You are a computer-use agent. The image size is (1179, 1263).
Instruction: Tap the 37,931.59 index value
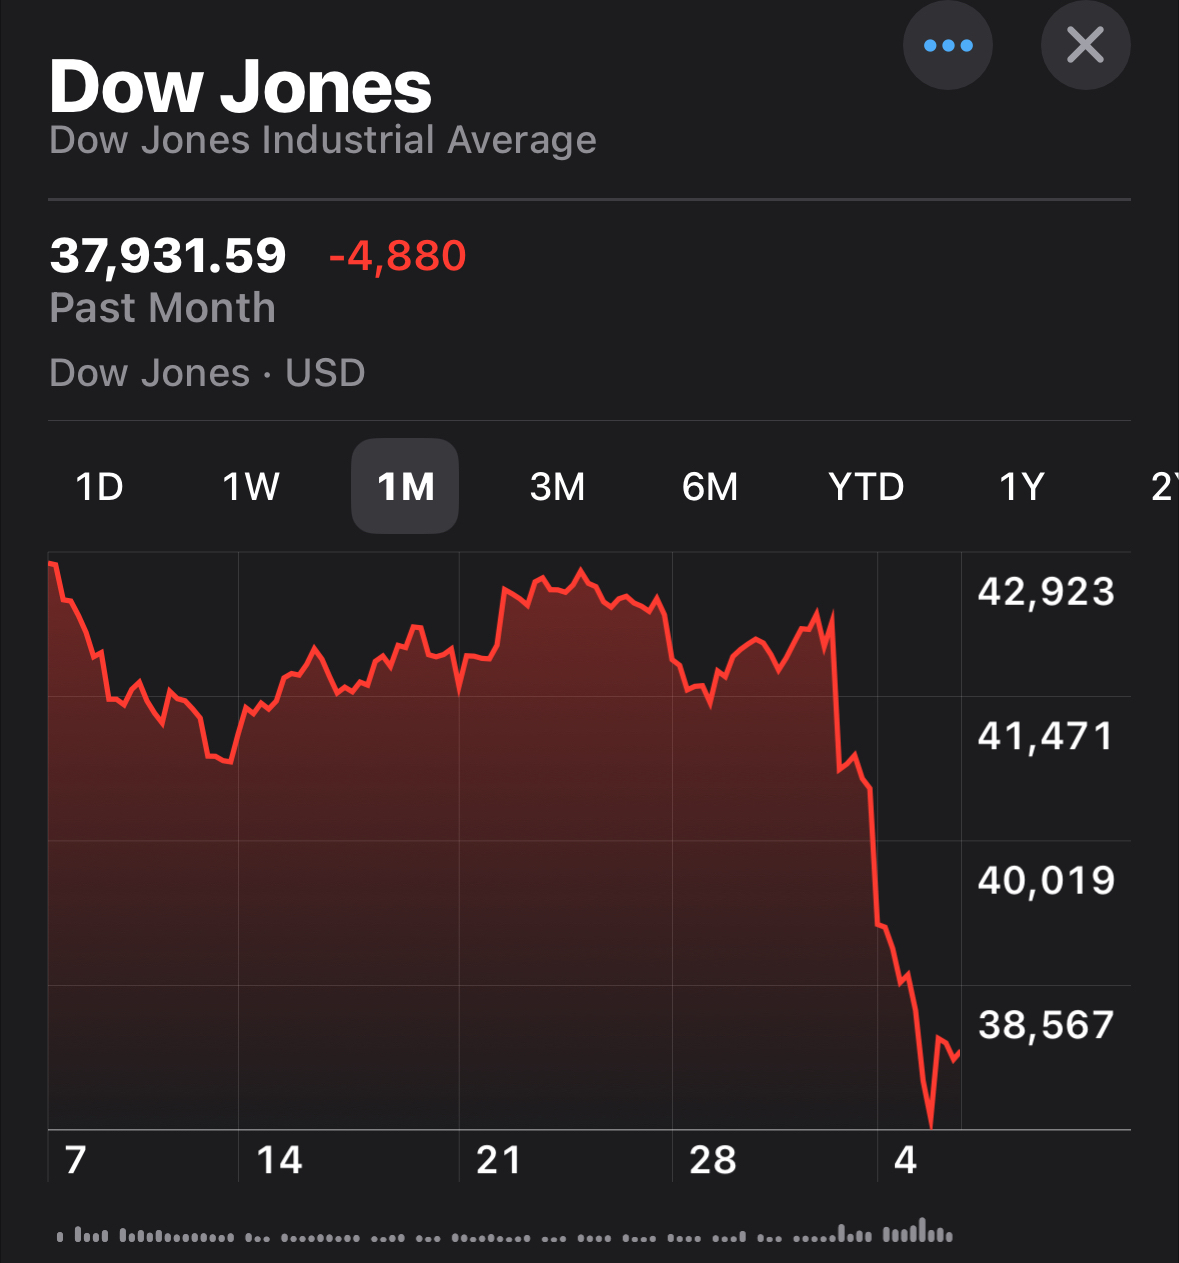[x=168, y=256]
